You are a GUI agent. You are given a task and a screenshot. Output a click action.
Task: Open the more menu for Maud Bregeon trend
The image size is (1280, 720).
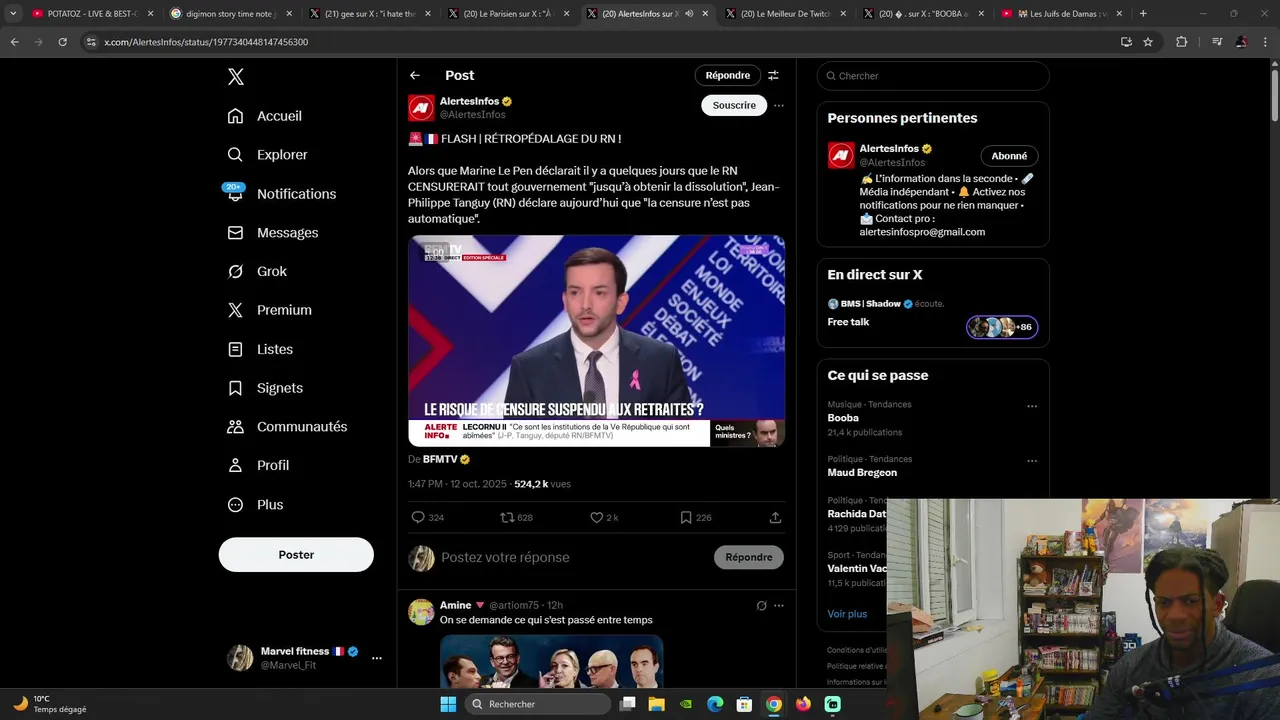pyautogui.click(x=1032, y=461)
